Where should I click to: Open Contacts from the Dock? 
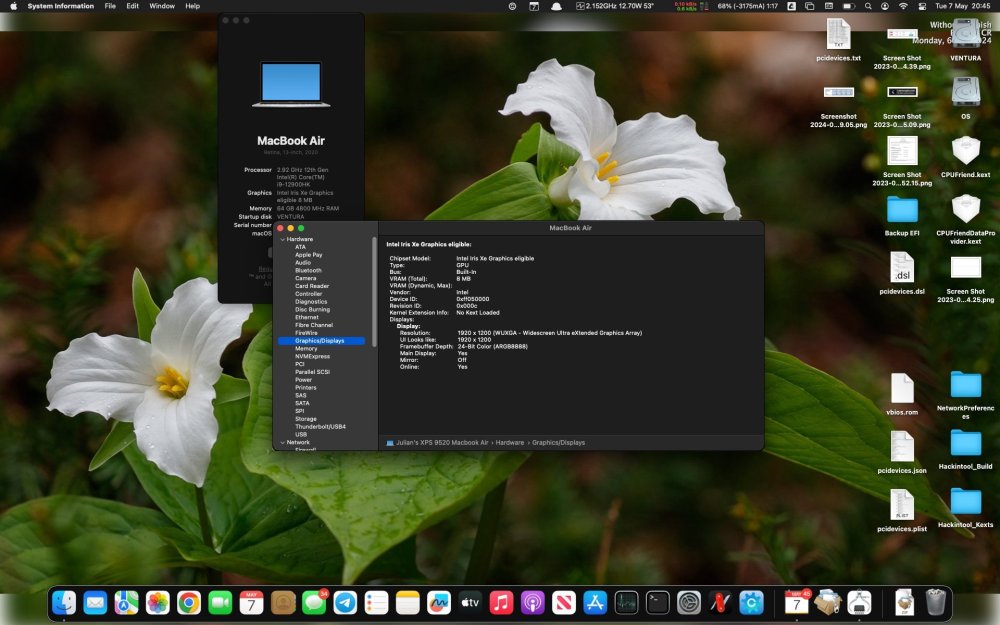pyautogui.click(x=283, y=603)
